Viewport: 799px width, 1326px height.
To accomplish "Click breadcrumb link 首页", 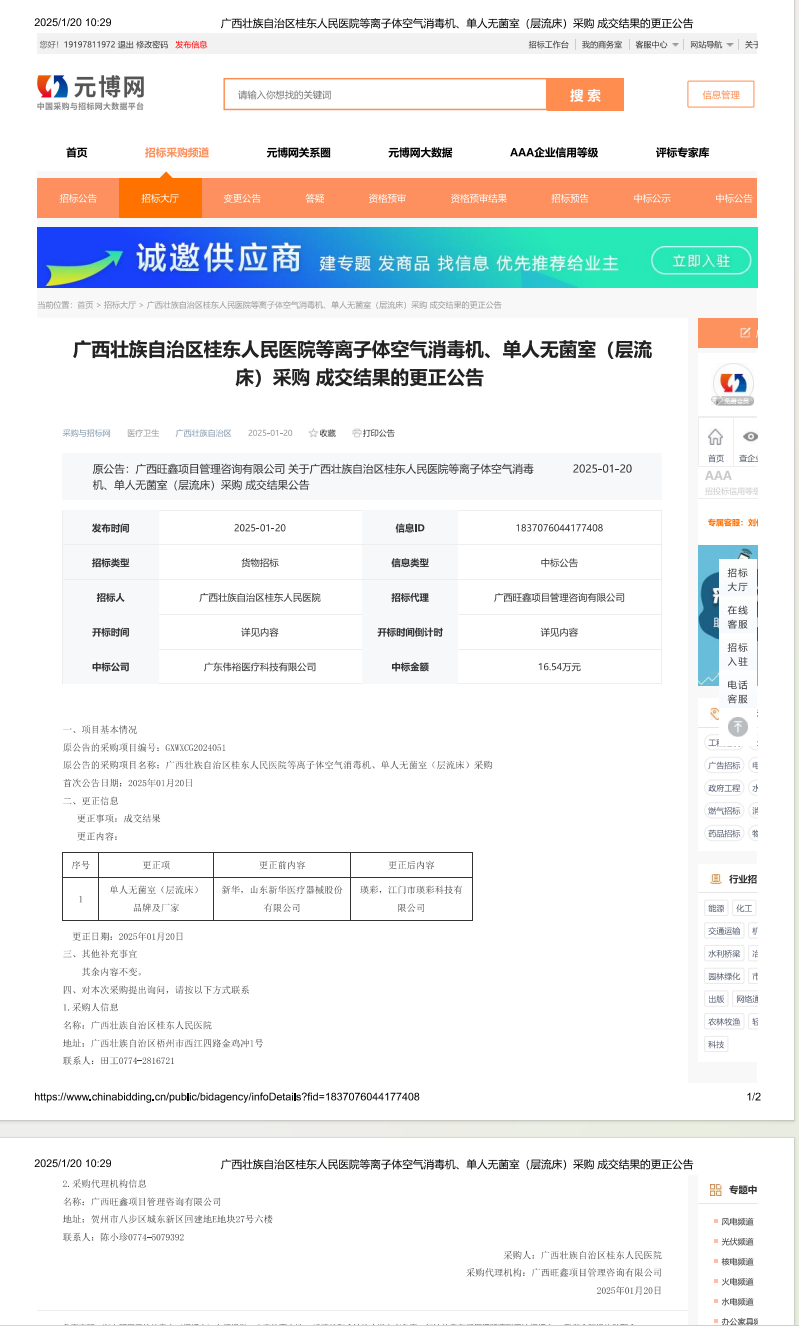I will [x=85, y=305].
